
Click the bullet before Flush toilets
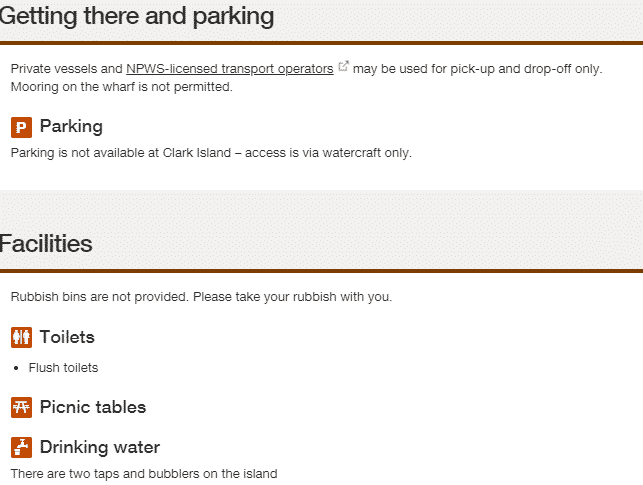coord(16,368)
